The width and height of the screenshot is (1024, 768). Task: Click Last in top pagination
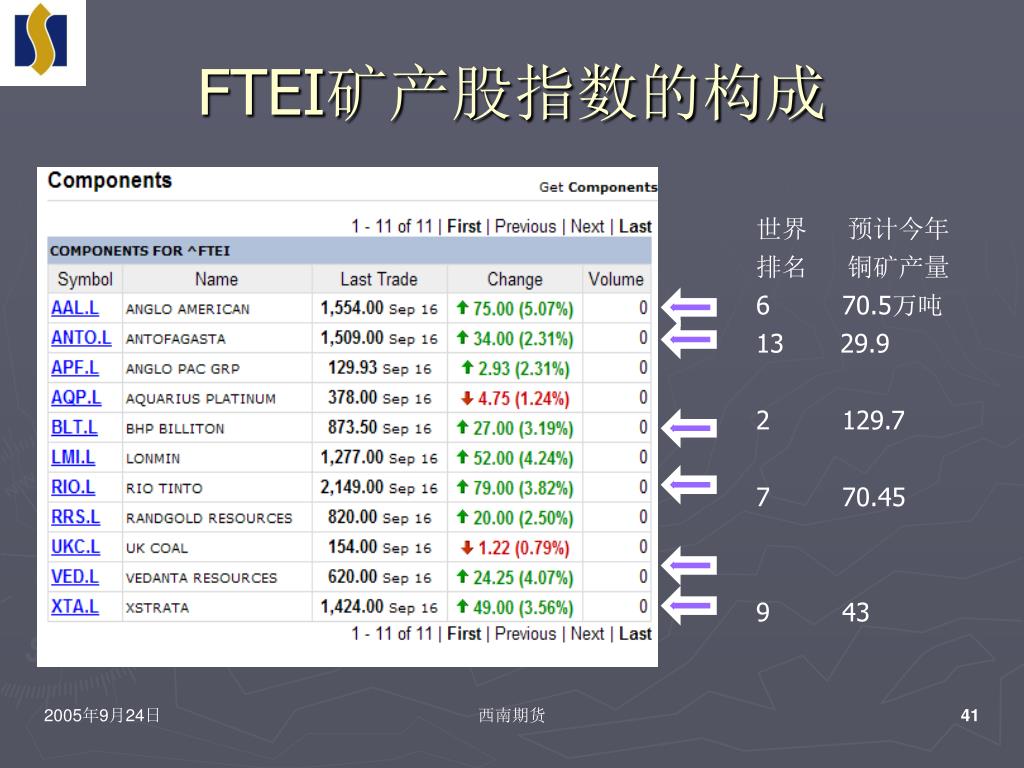tap(635, 227)
